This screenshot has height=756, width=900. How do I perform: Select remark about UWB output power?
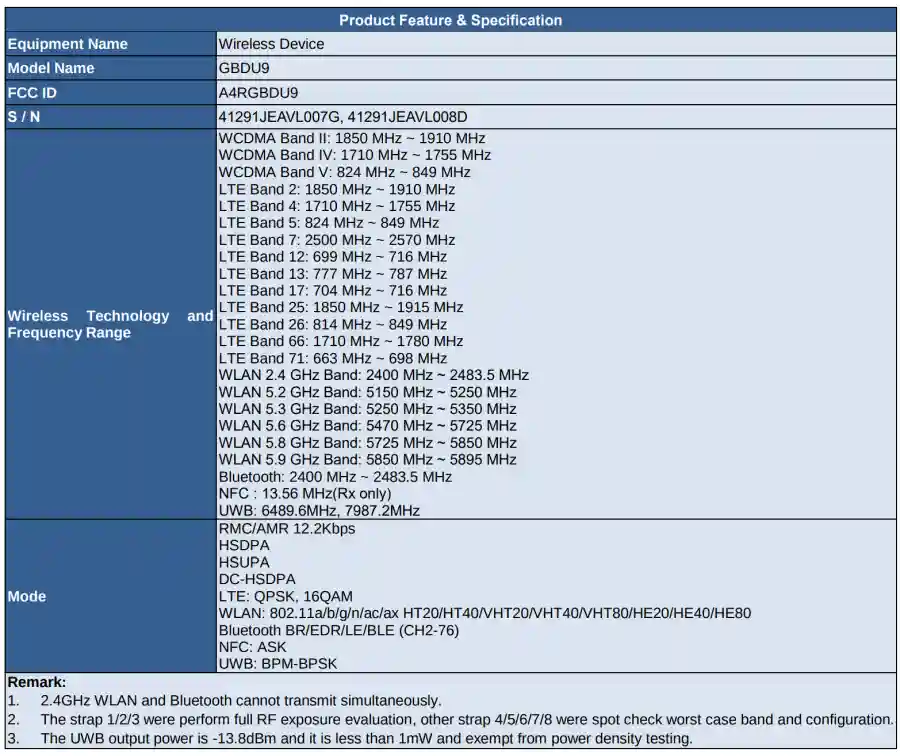pyautogui.click(x=366, y=738)
